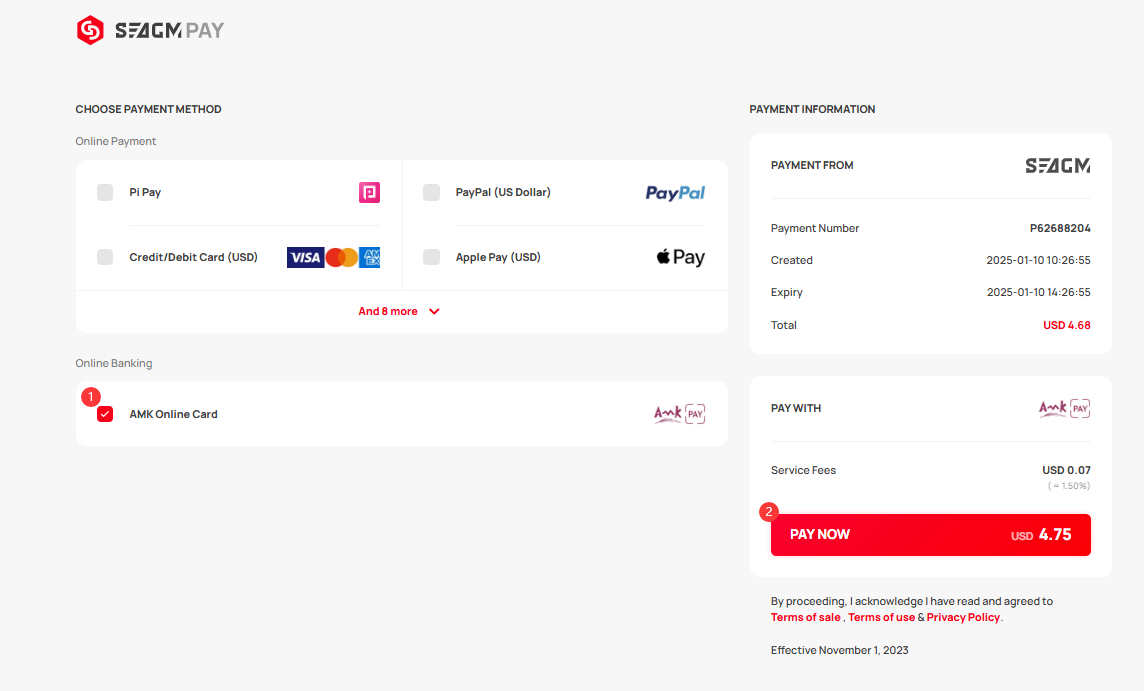Viewport: 1144px width, 691px height.
Task: Open the Terms of sale link
Action: 805,617
